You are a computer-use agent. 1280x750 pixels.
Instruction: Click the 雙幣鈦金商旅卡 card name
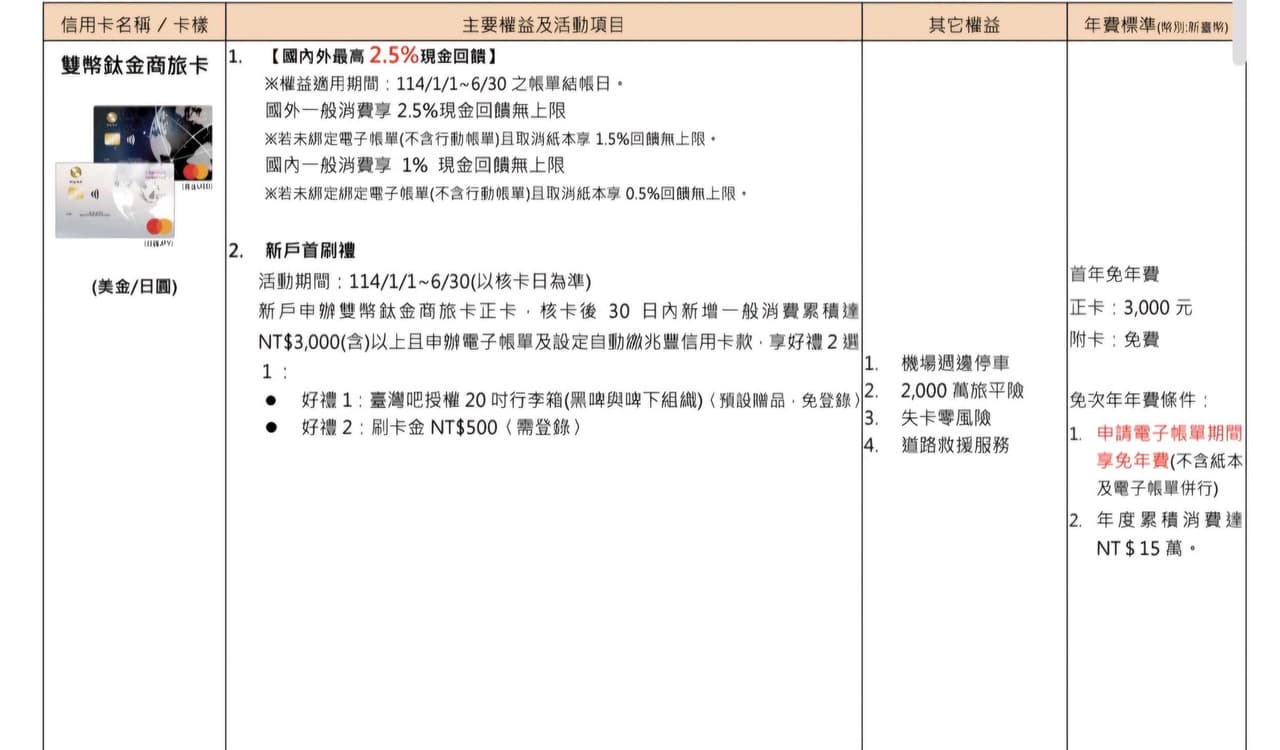coord(134,66)
